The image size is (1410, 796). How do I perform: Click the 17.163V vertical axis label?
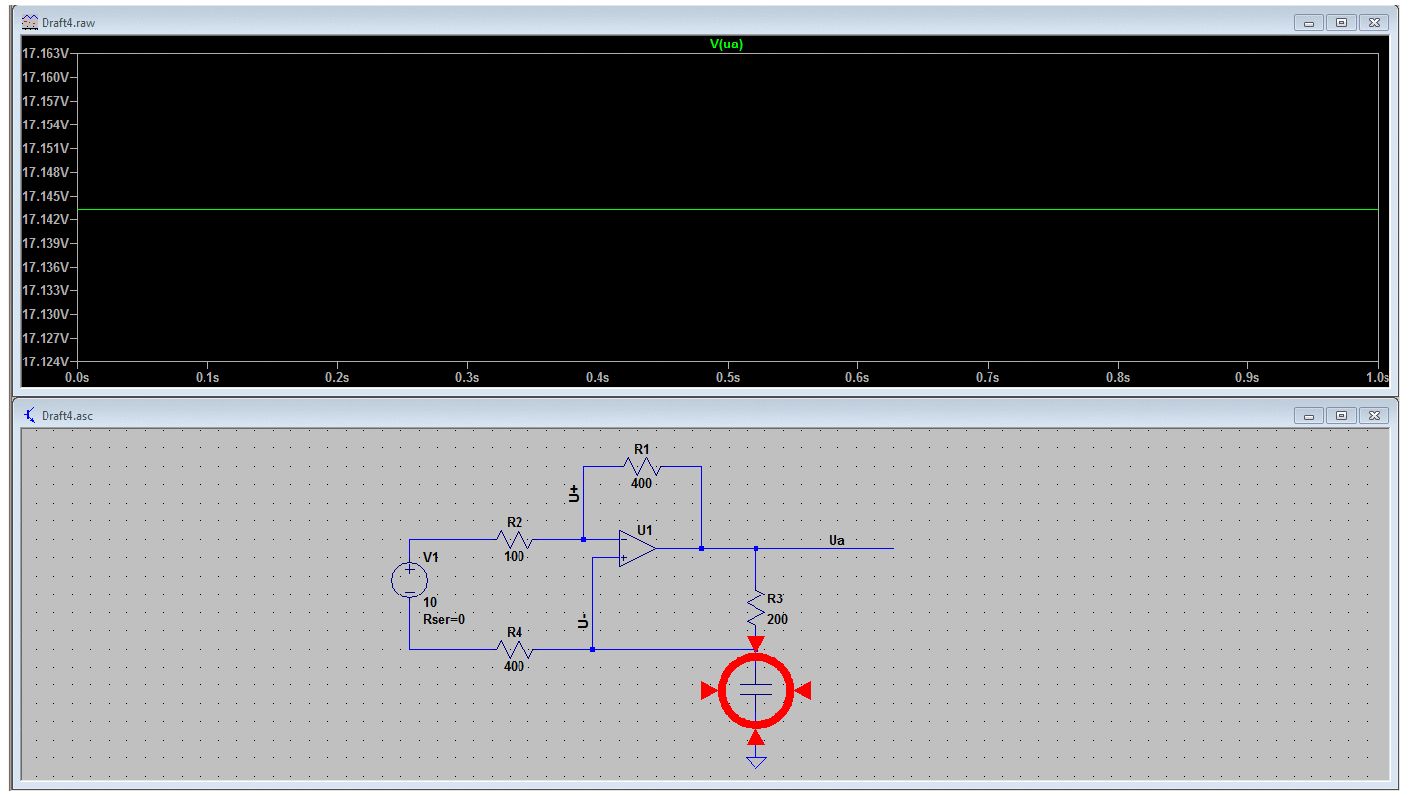click(45, 53)
